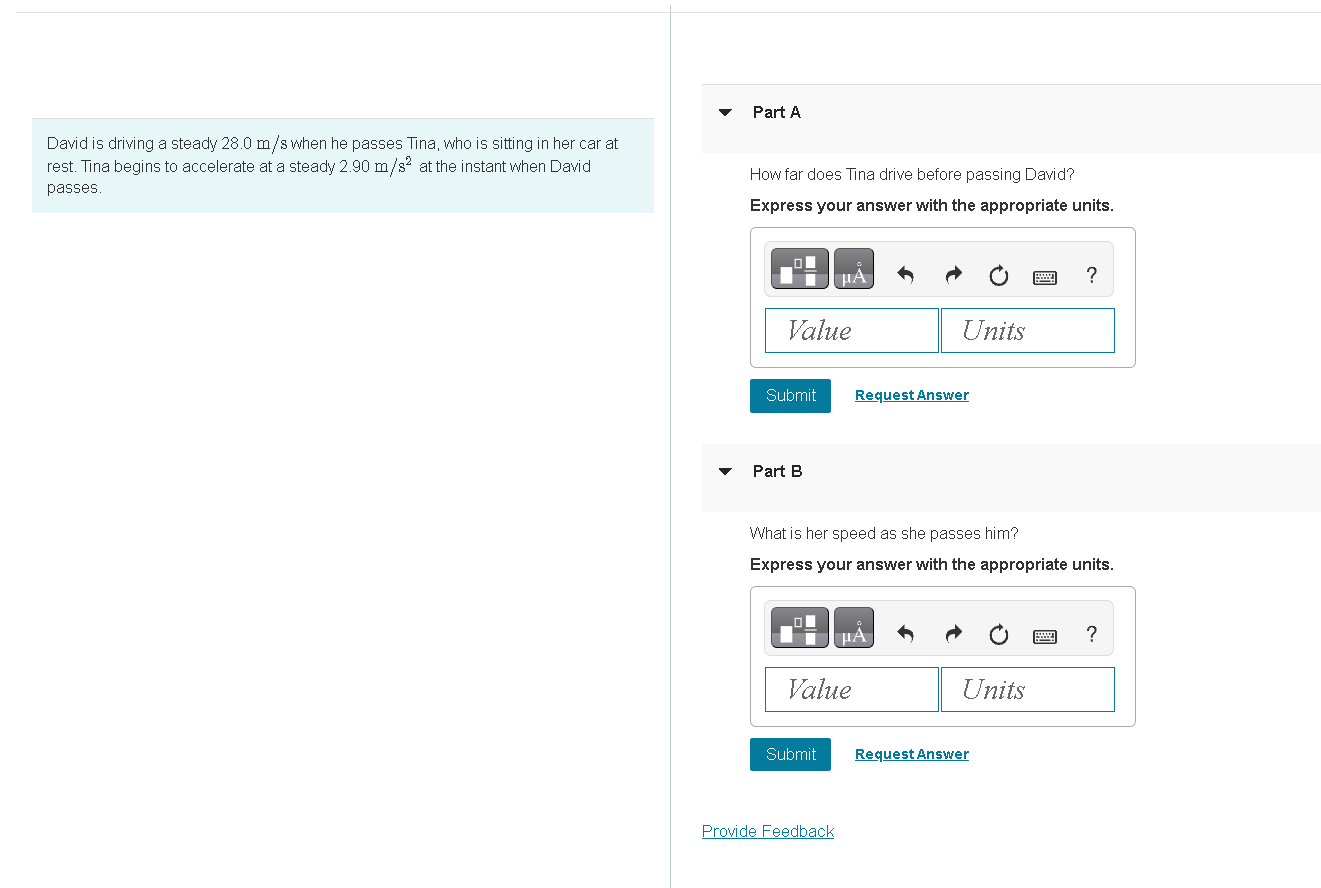This screenshot has height=888, width=1321.
Task: Click the undo arrow in Part A
Action: (x=906, y=275)
